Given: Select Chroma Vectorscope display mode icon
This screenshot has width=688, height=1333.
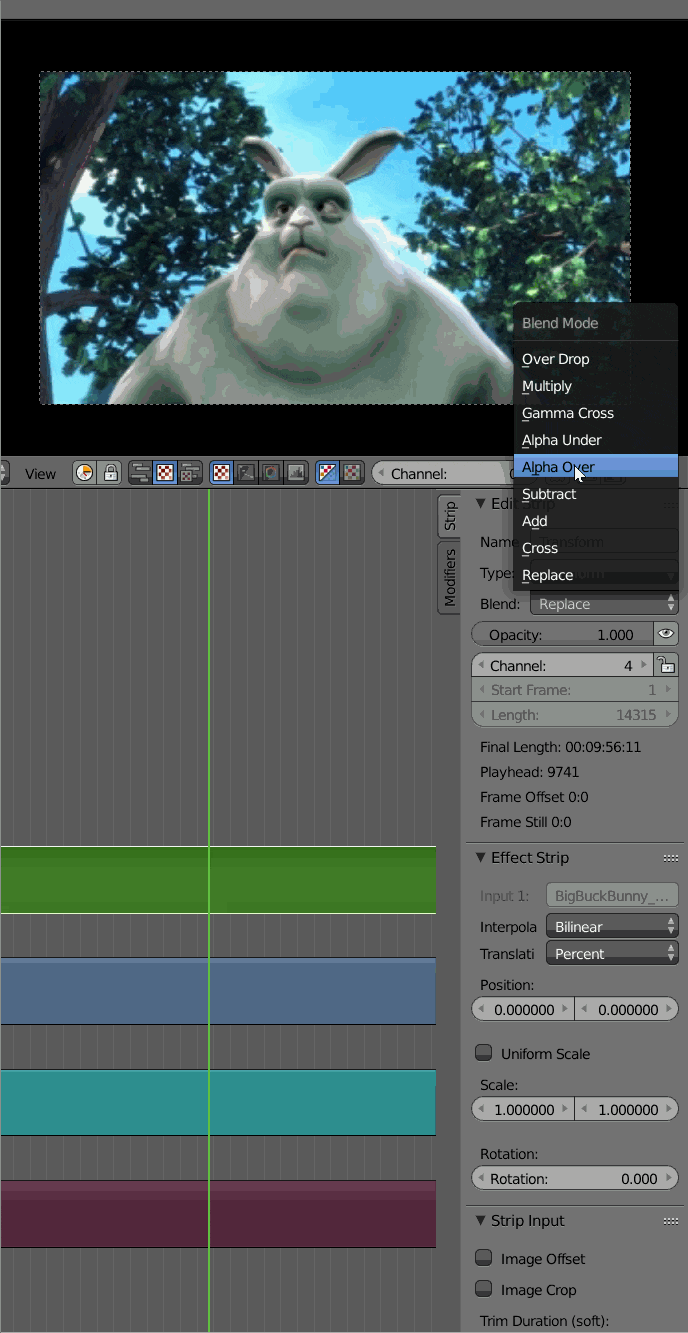Looking at the screenshot, I should pos(271,473).
